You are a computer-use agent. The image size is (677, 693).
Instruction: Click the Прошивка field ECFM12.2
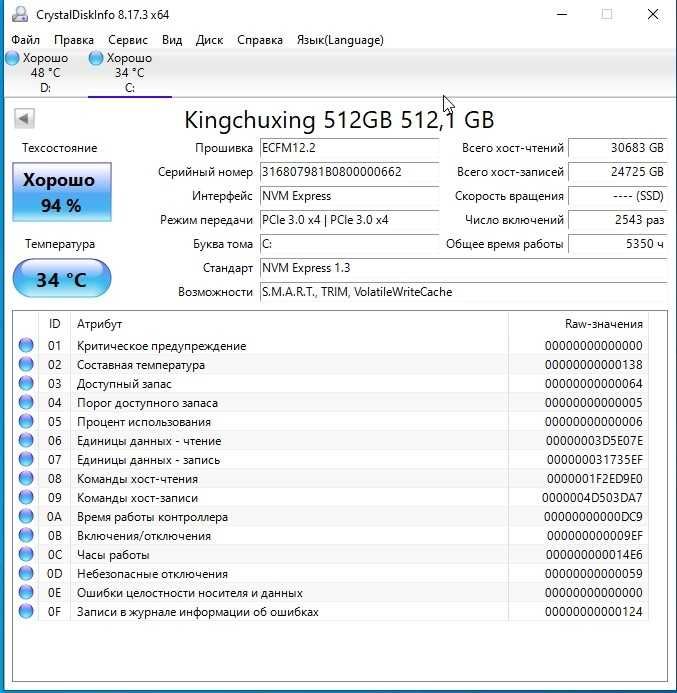pos(350,148)
